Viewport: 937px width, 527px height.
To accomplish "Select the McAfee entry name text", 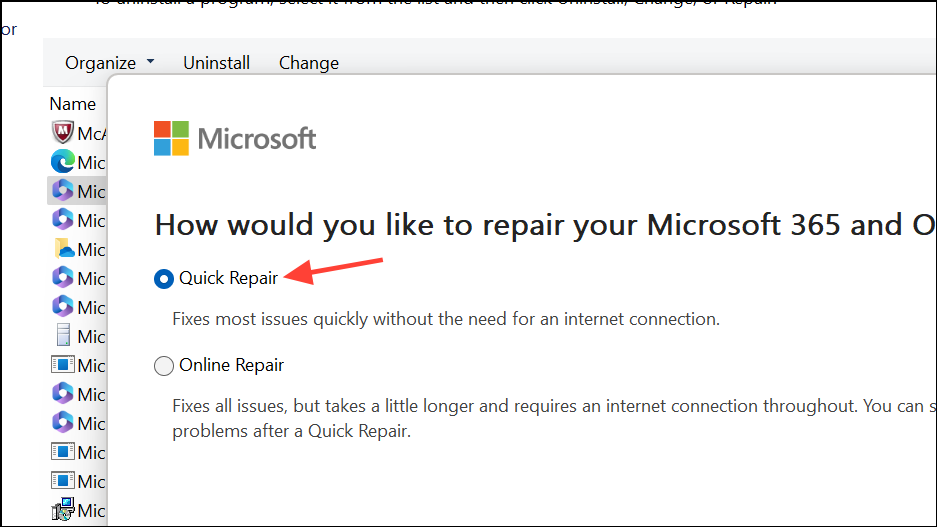I will (91, 133).
